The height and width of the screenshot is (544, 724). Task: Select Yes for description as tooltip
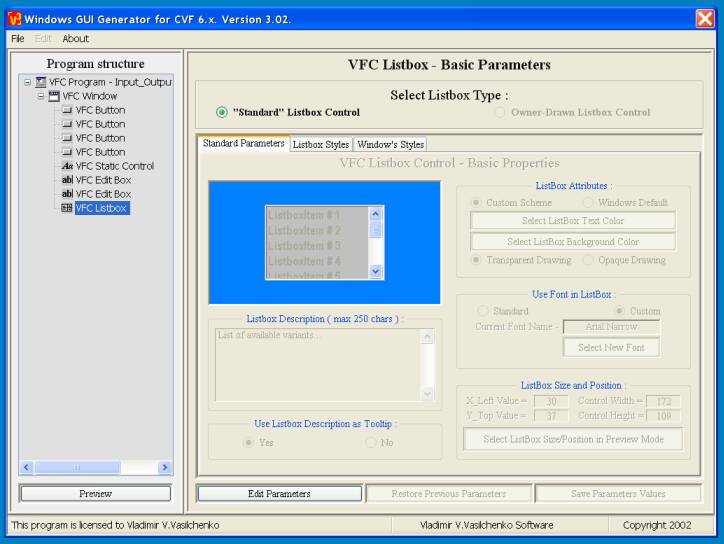pos(248,442)
